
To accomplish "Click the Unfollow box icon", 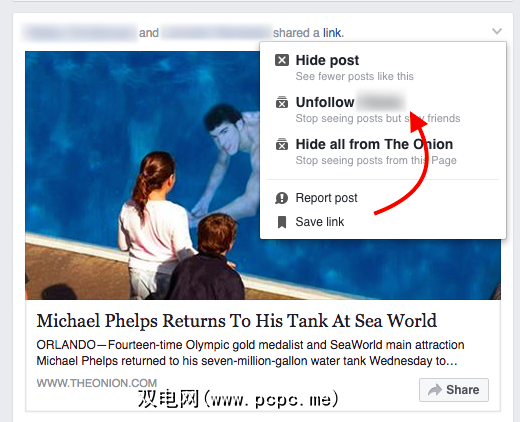I will [282, 102].
